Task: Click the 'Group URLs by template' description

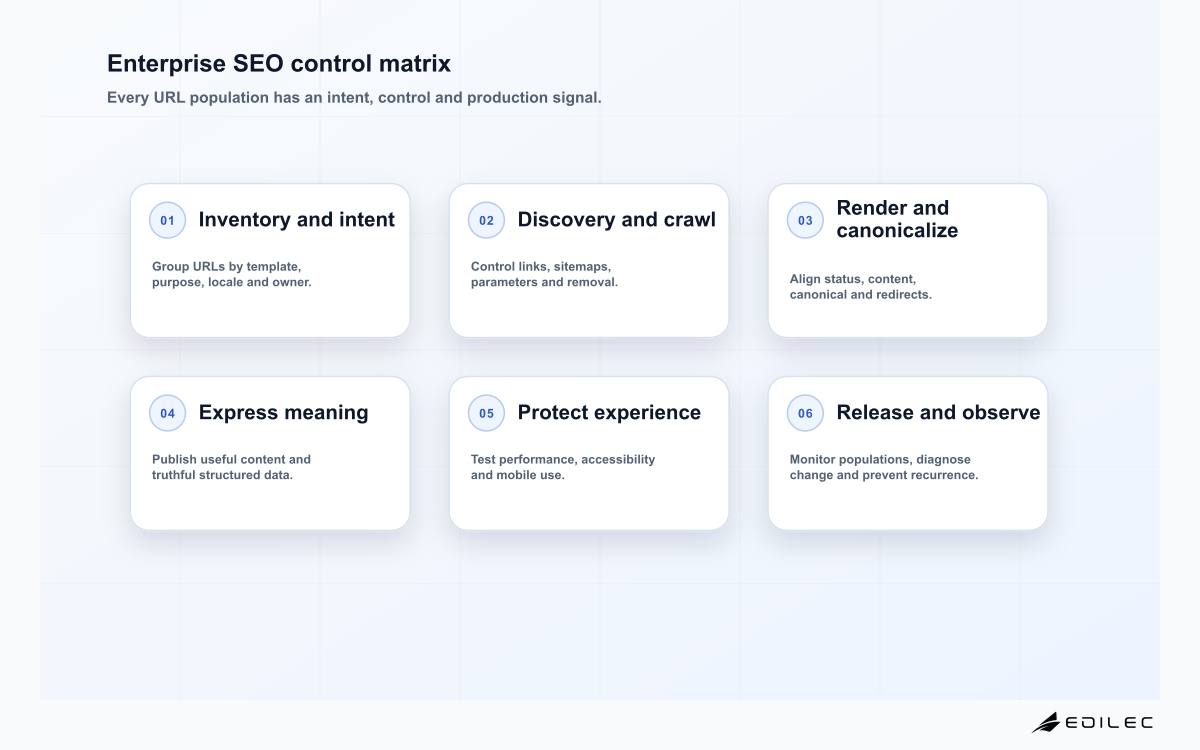Action: pos(232,275)
